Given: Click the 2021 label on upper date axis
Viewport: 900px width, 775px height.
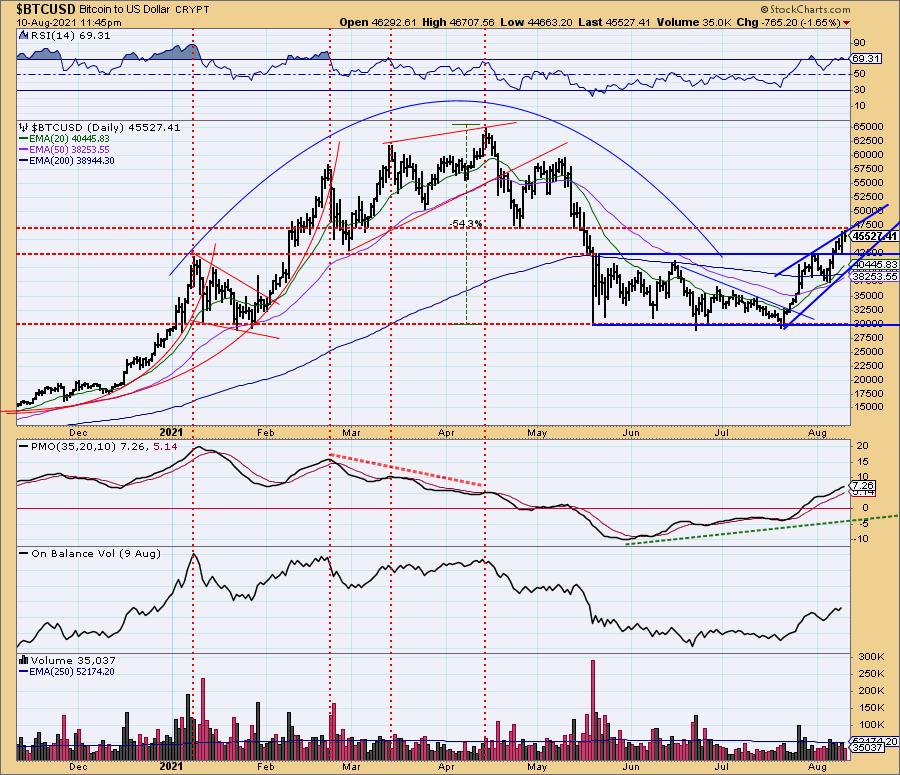Looking at the screenshot, I should point(171,432).
